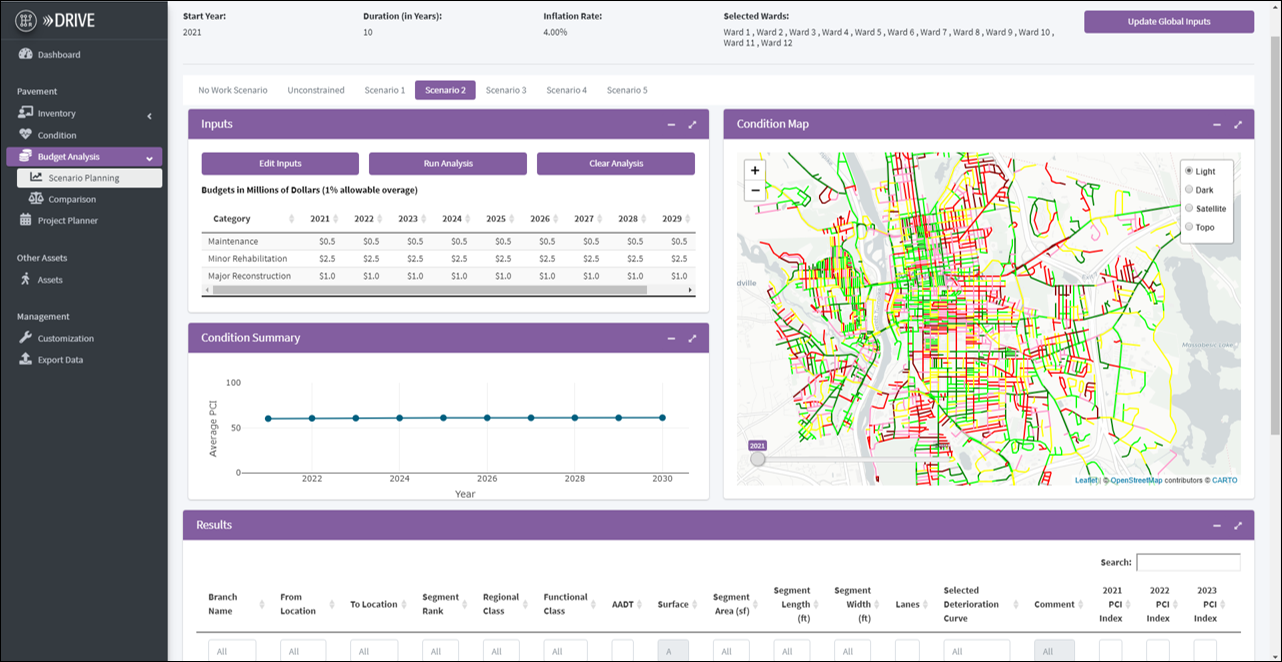The image size is (1282, 662).
Task: Click the Run Analysis button
Action: [448, 163]
